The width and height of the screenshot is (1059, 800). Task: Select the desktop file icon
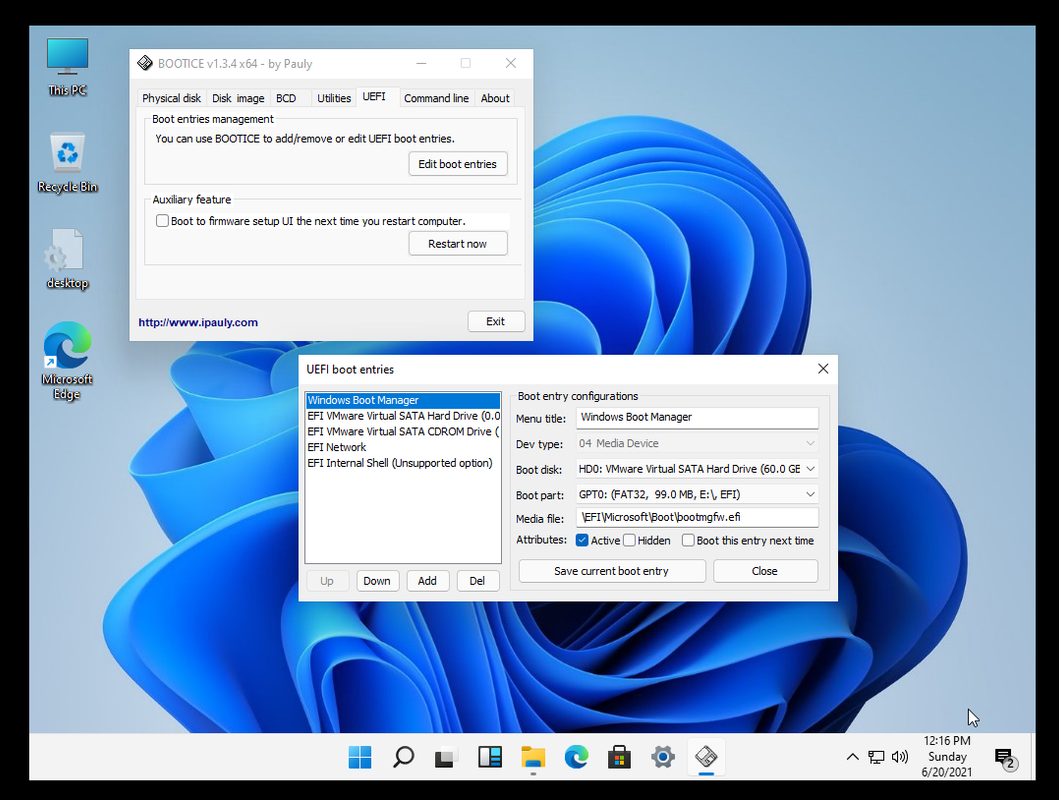click(67, 259)
